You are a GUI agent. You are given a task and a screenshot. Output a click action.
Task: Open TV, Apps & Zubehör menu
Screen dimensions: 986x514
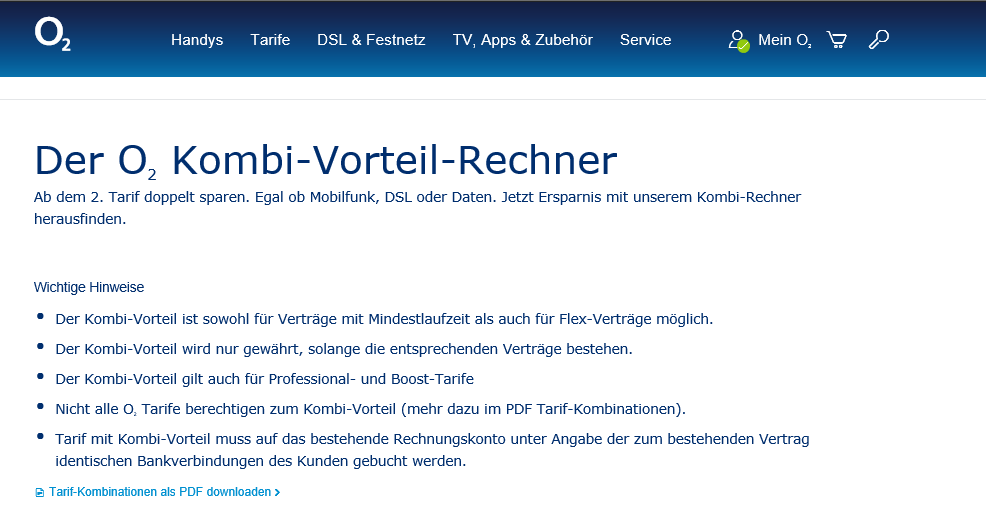tap(523, 40)
